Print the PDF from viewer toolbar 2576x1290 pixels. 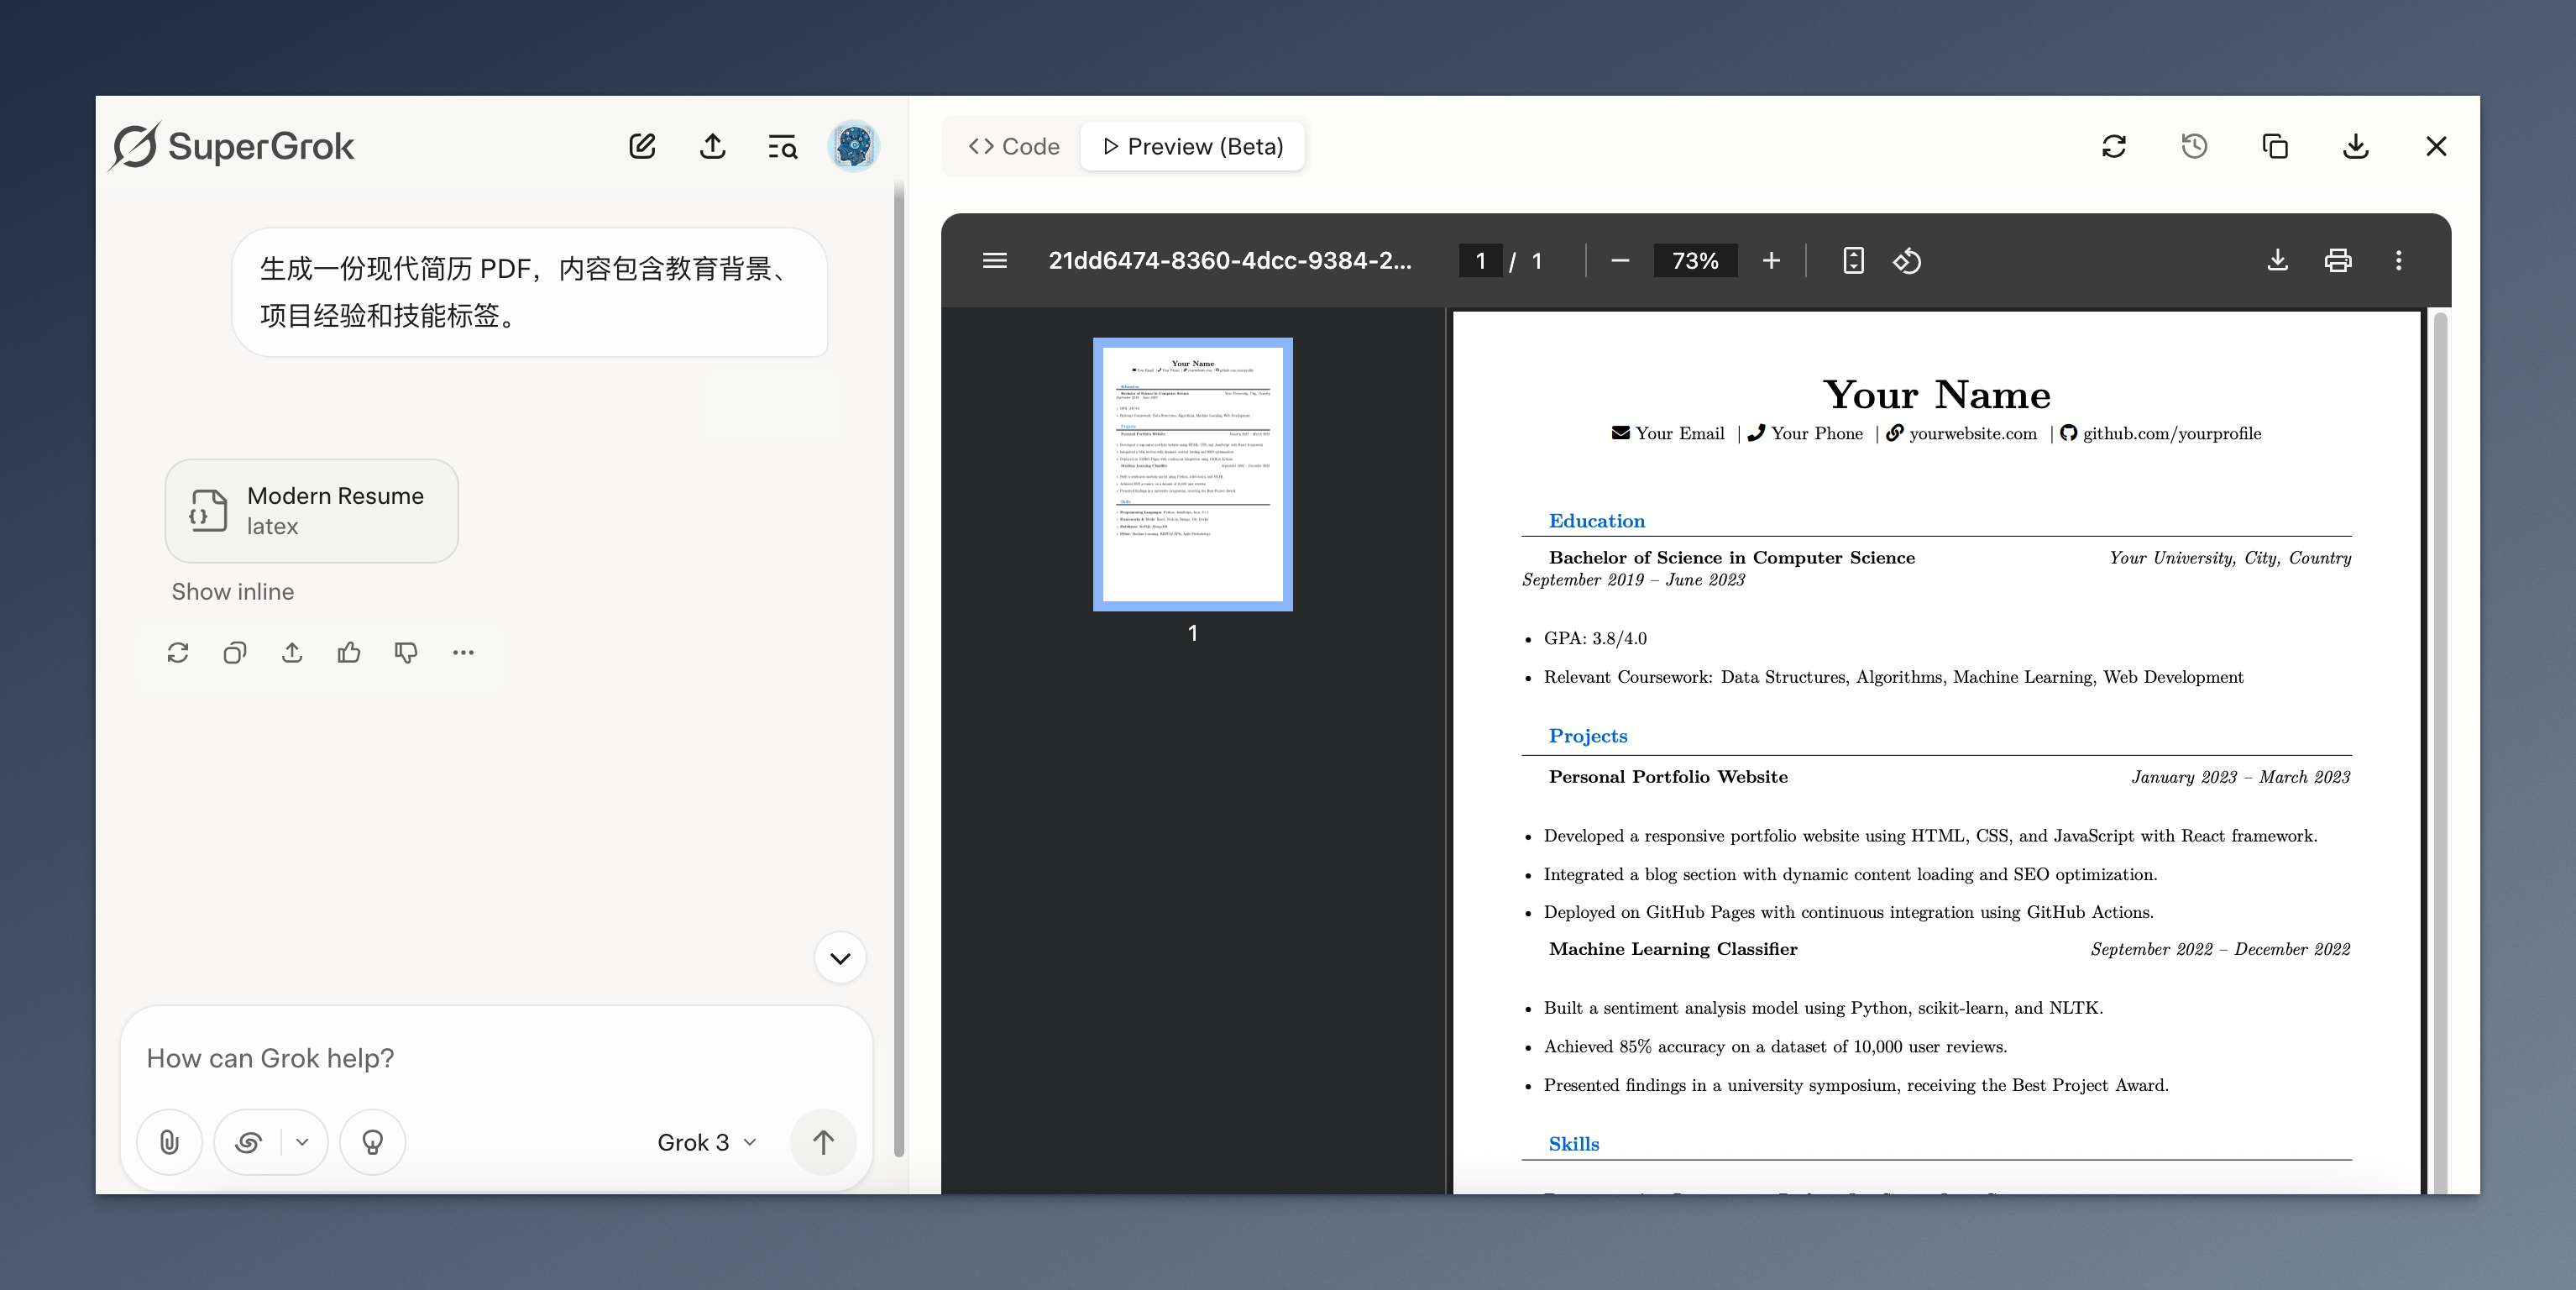[x=2337, y=261]
